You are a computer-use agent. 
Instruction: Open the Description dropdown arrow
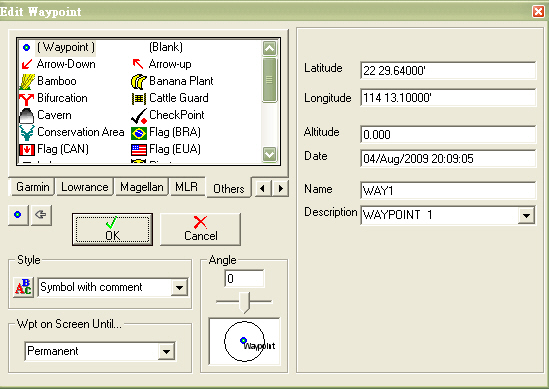pos(526,215)
